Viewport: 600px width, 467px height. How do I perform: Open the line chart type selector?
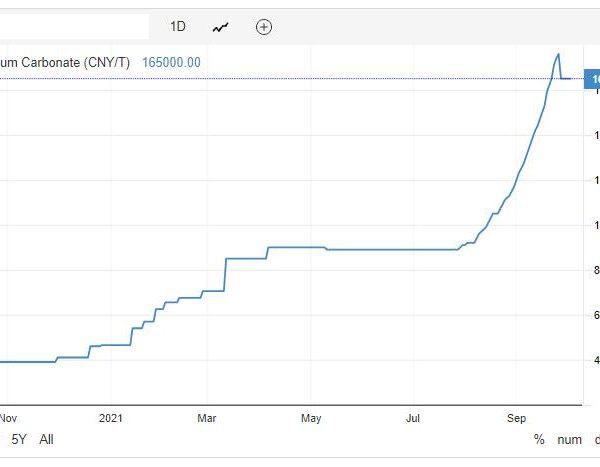point(221,27)
